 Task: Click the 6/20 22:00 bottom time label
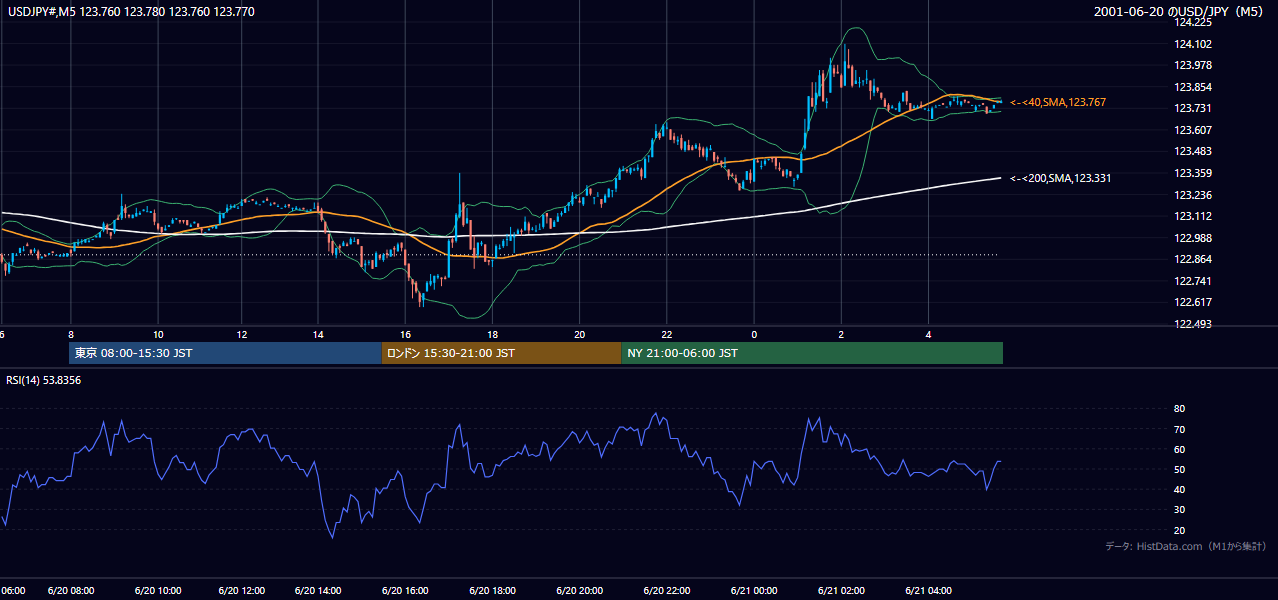(668, 591)
